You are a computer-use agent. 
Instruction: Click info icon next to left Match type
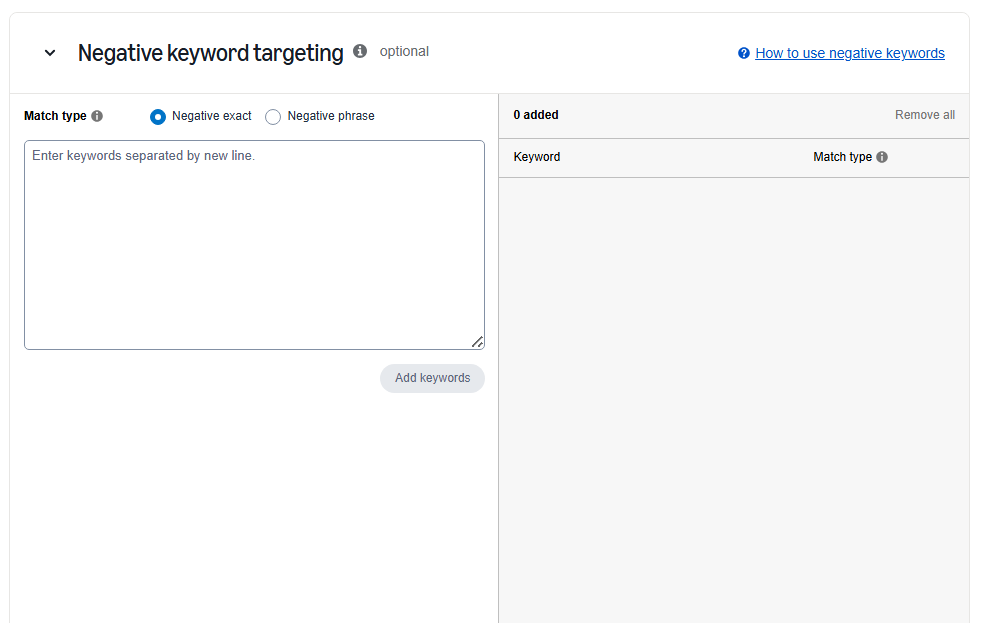pyautogui.click(x=97, y=116)
